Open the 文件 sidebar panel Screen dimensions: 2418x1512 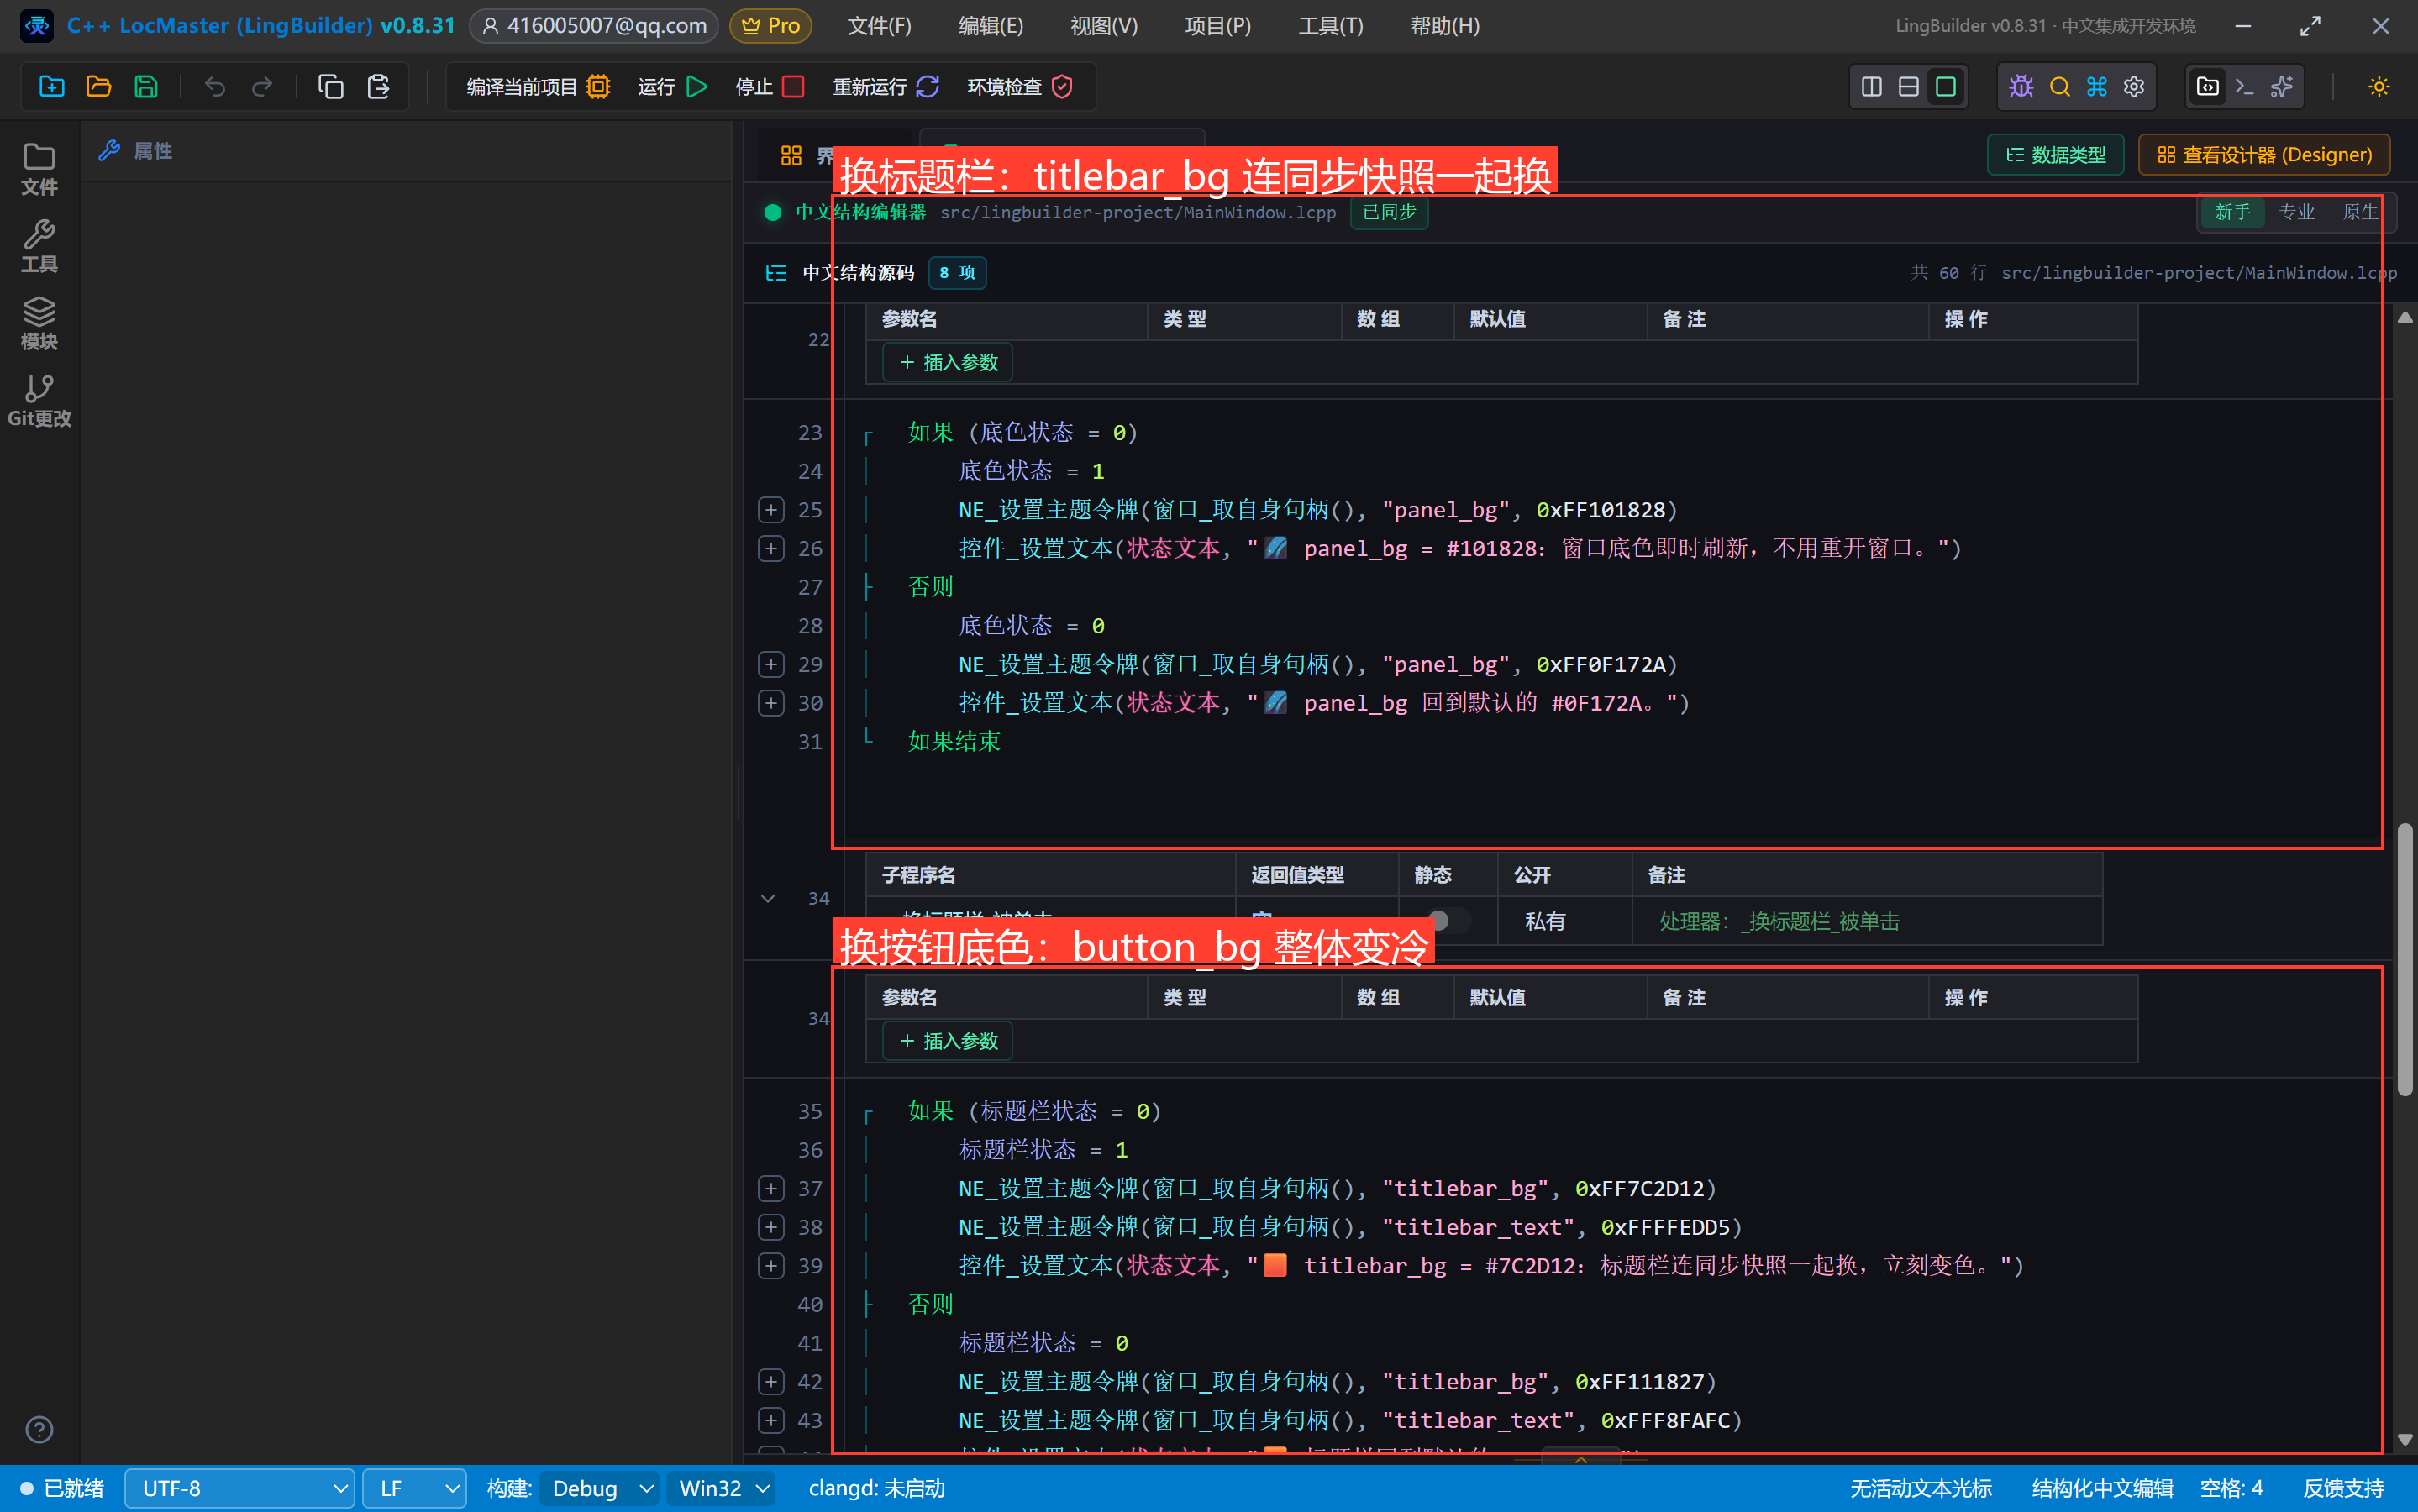(x=39, y=169)
